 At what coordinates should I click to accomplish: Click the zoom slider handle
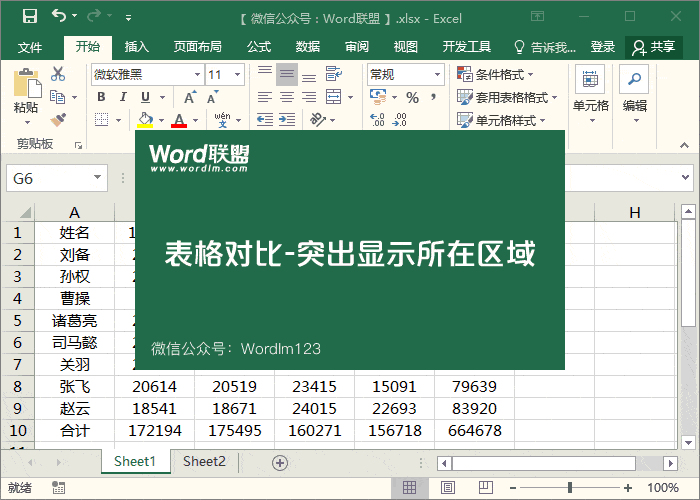570,488
